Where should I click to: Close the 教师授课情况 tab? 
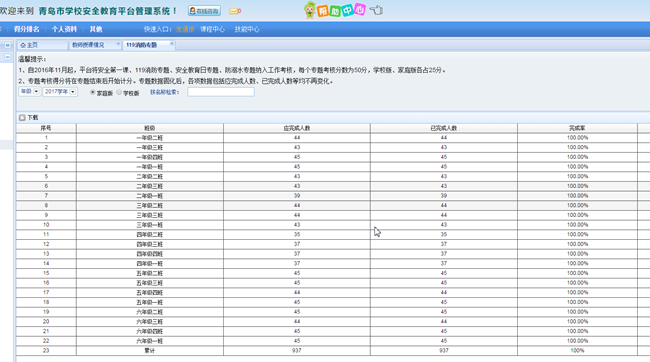click(x=118, y=44)
